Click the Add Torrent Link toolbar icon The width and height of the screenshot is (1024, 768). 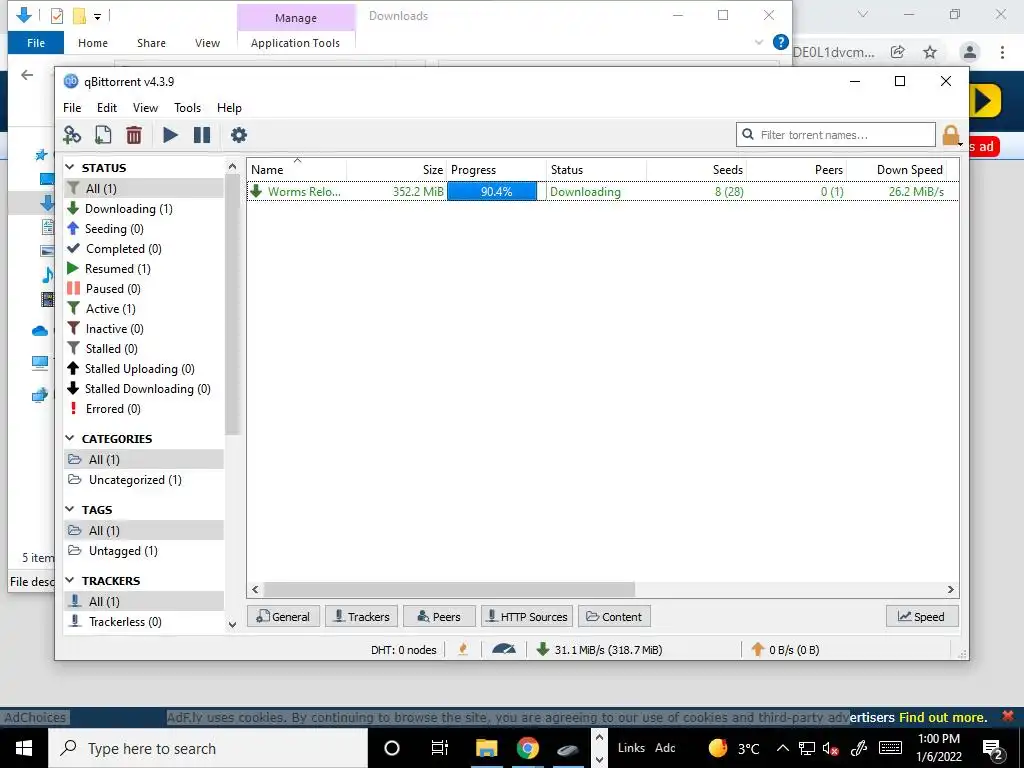click(x=72, y=135)
